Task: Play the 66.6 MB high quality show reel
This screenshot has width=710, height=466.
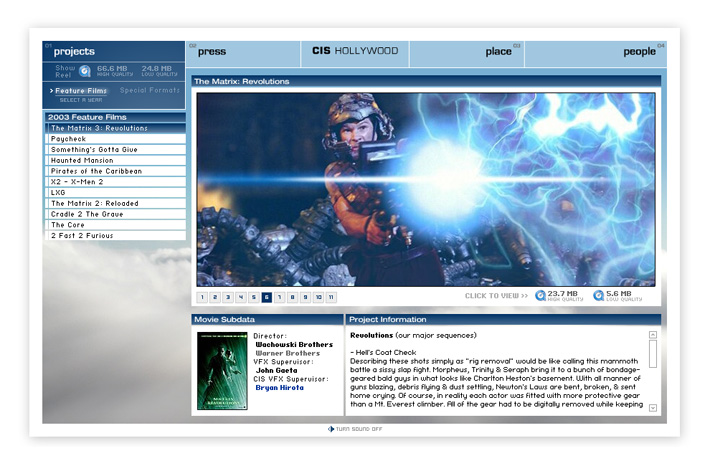Action: coord(115,71)
